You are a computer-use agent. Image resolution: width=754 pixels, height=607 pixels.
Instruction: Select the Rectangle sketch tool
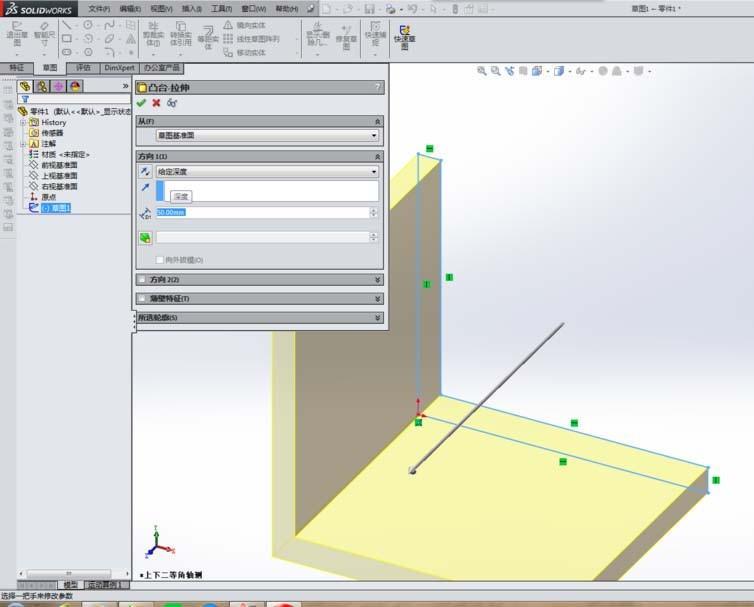click(67, 38)
